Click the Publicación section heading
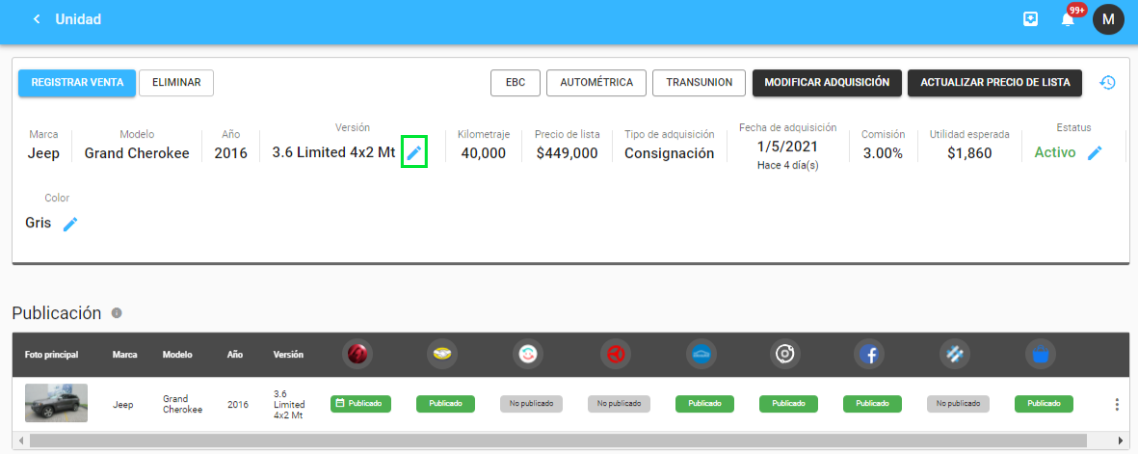Image resolution: width=1138 pixels, height=454 pixels. pyautogui.click(x=57, y=313)
